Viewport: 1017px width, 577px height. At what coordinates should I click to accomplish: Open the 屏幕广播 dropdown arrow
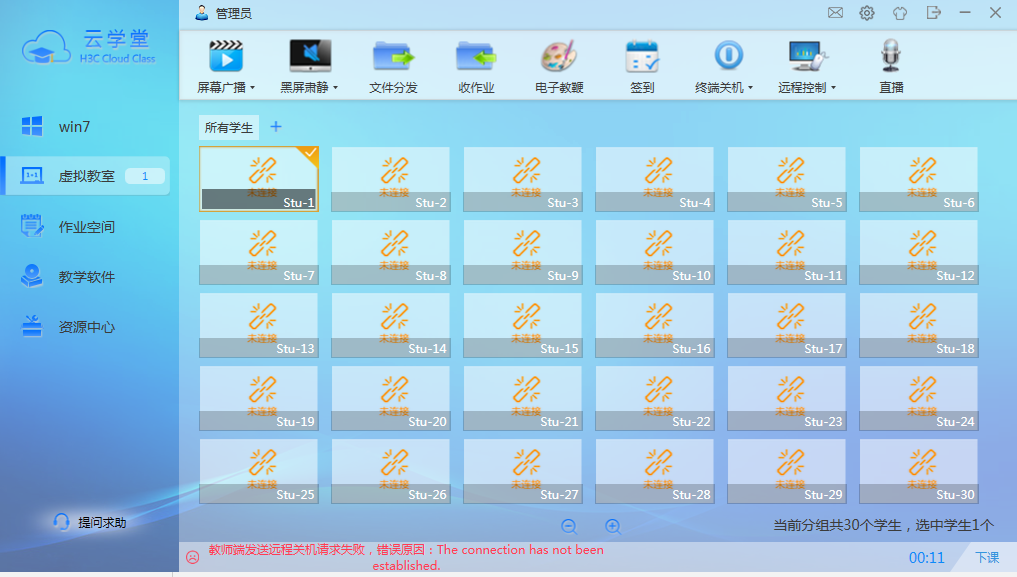point(252,88)
